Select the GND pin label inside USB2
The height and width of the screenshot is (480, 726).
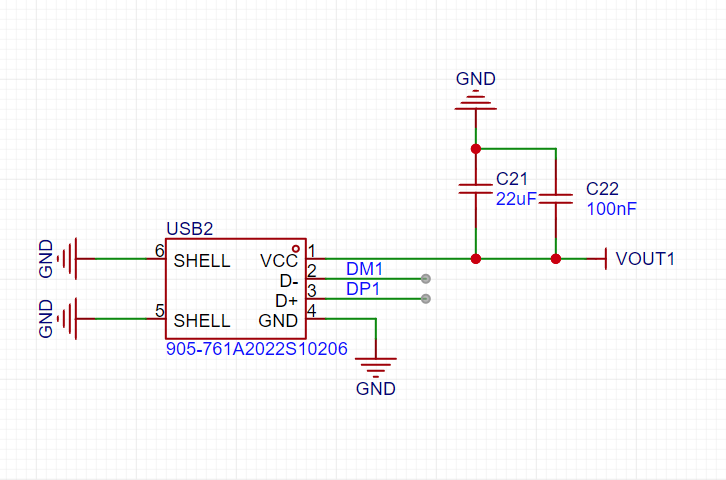point(278,321)
